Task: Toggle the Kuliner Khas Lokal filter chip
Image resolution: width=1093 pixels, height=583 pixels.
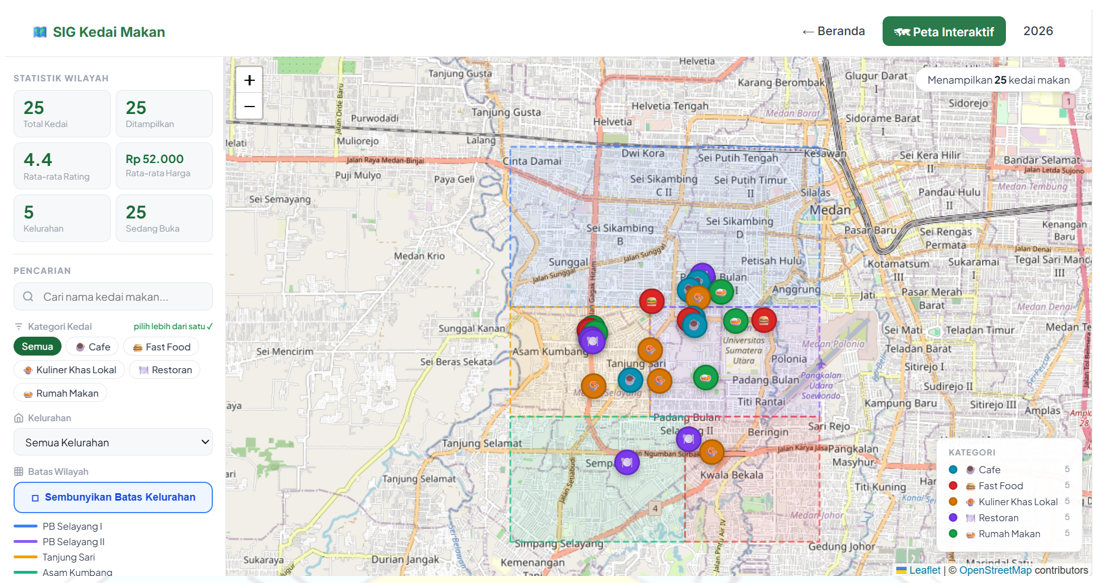Action: [69, 370]
